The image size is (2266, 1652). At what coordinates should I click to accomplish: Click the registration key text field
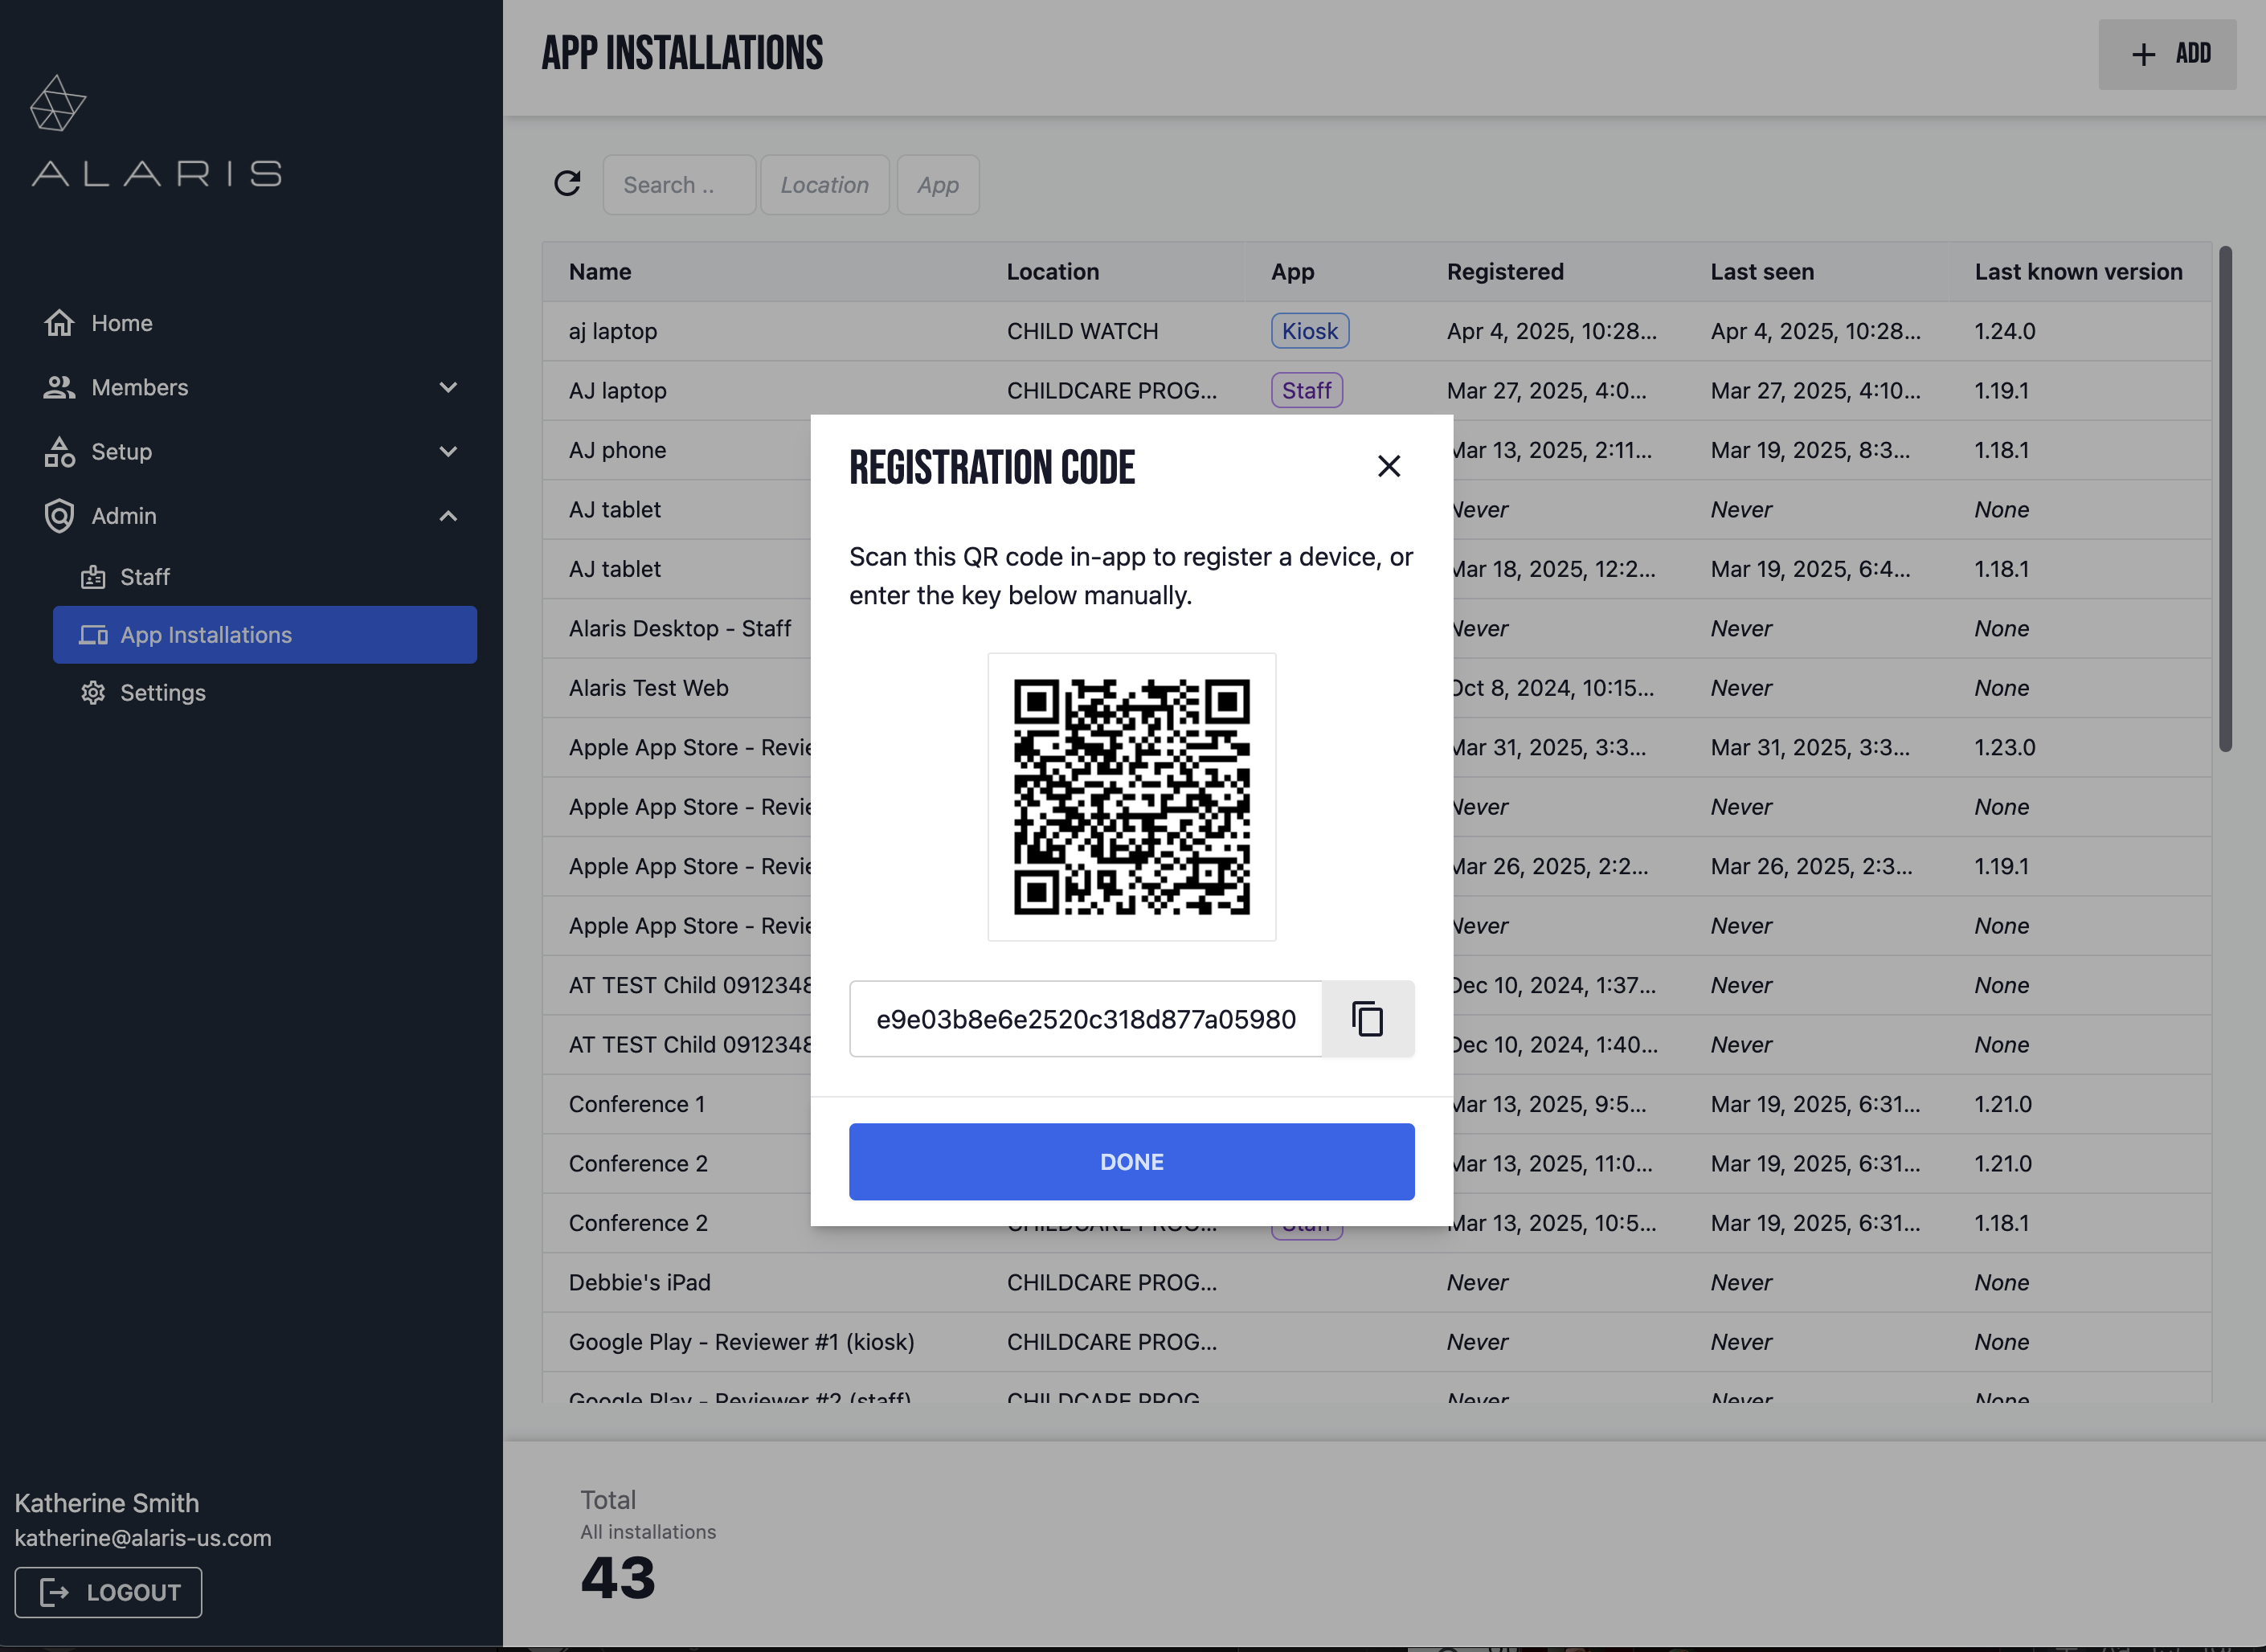coord(1085,1018)
